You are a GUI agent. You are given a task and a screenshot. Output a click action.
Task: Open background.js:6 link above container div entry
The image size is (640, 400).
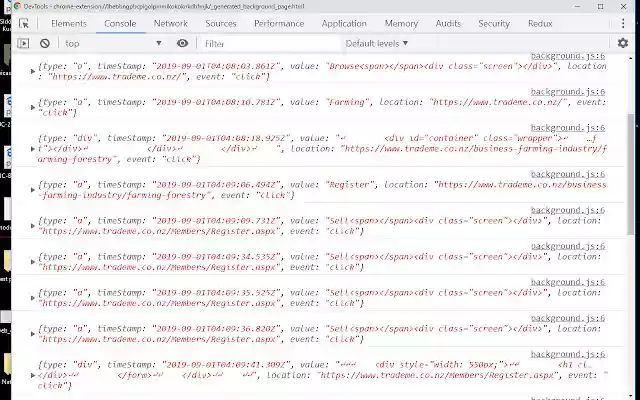tap(568, 128)
